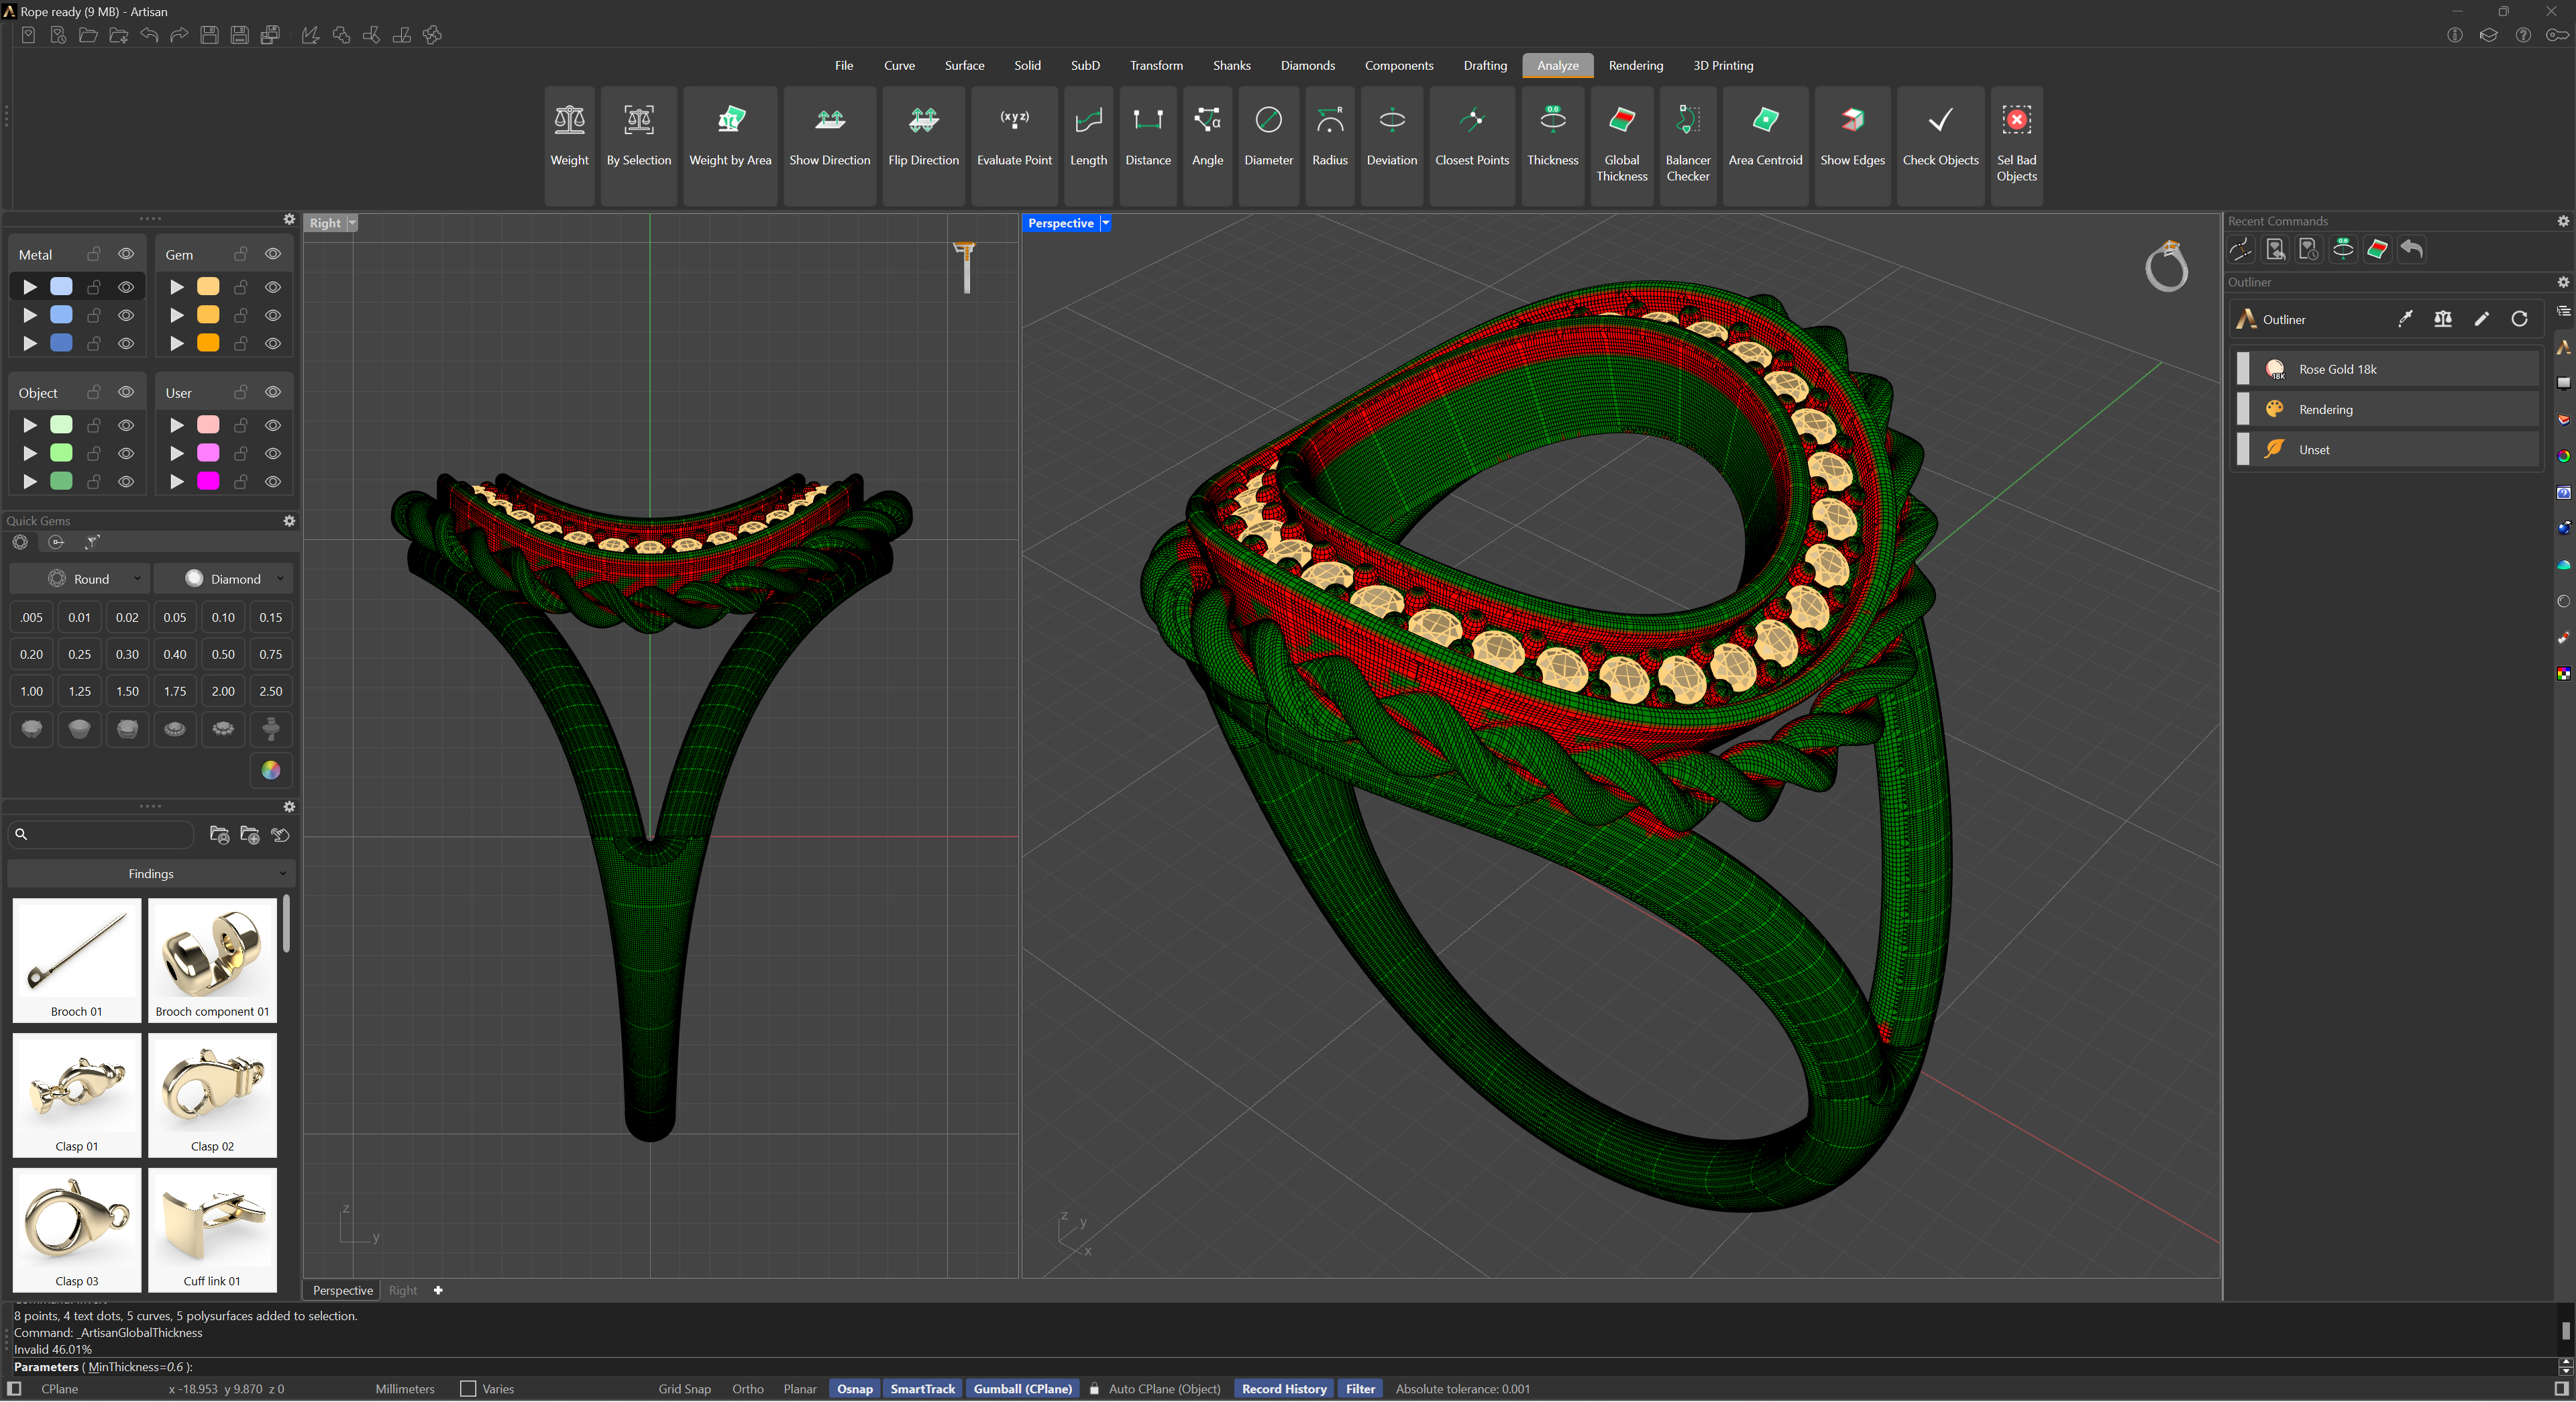The width and height of the screenshot is (2576, 1402).
Task: Open Recent Commands settings gear
Action: [2562, 221]
